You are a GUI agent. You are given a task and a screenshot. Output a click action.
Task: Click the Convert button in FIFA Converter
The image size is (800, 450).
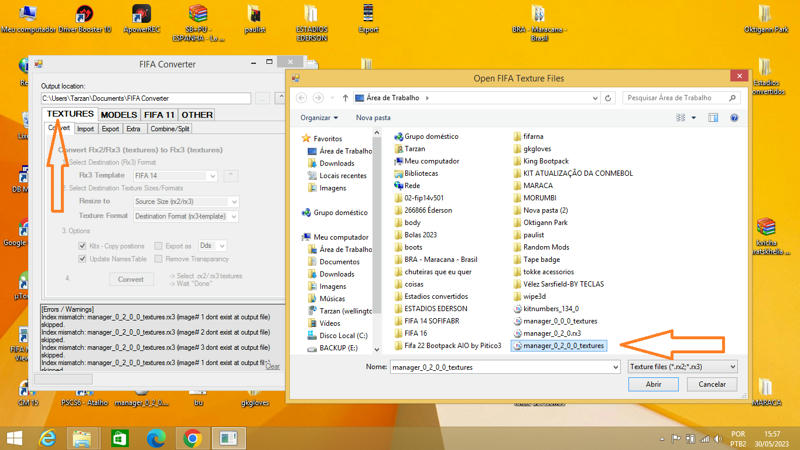[x=131, y=280]
